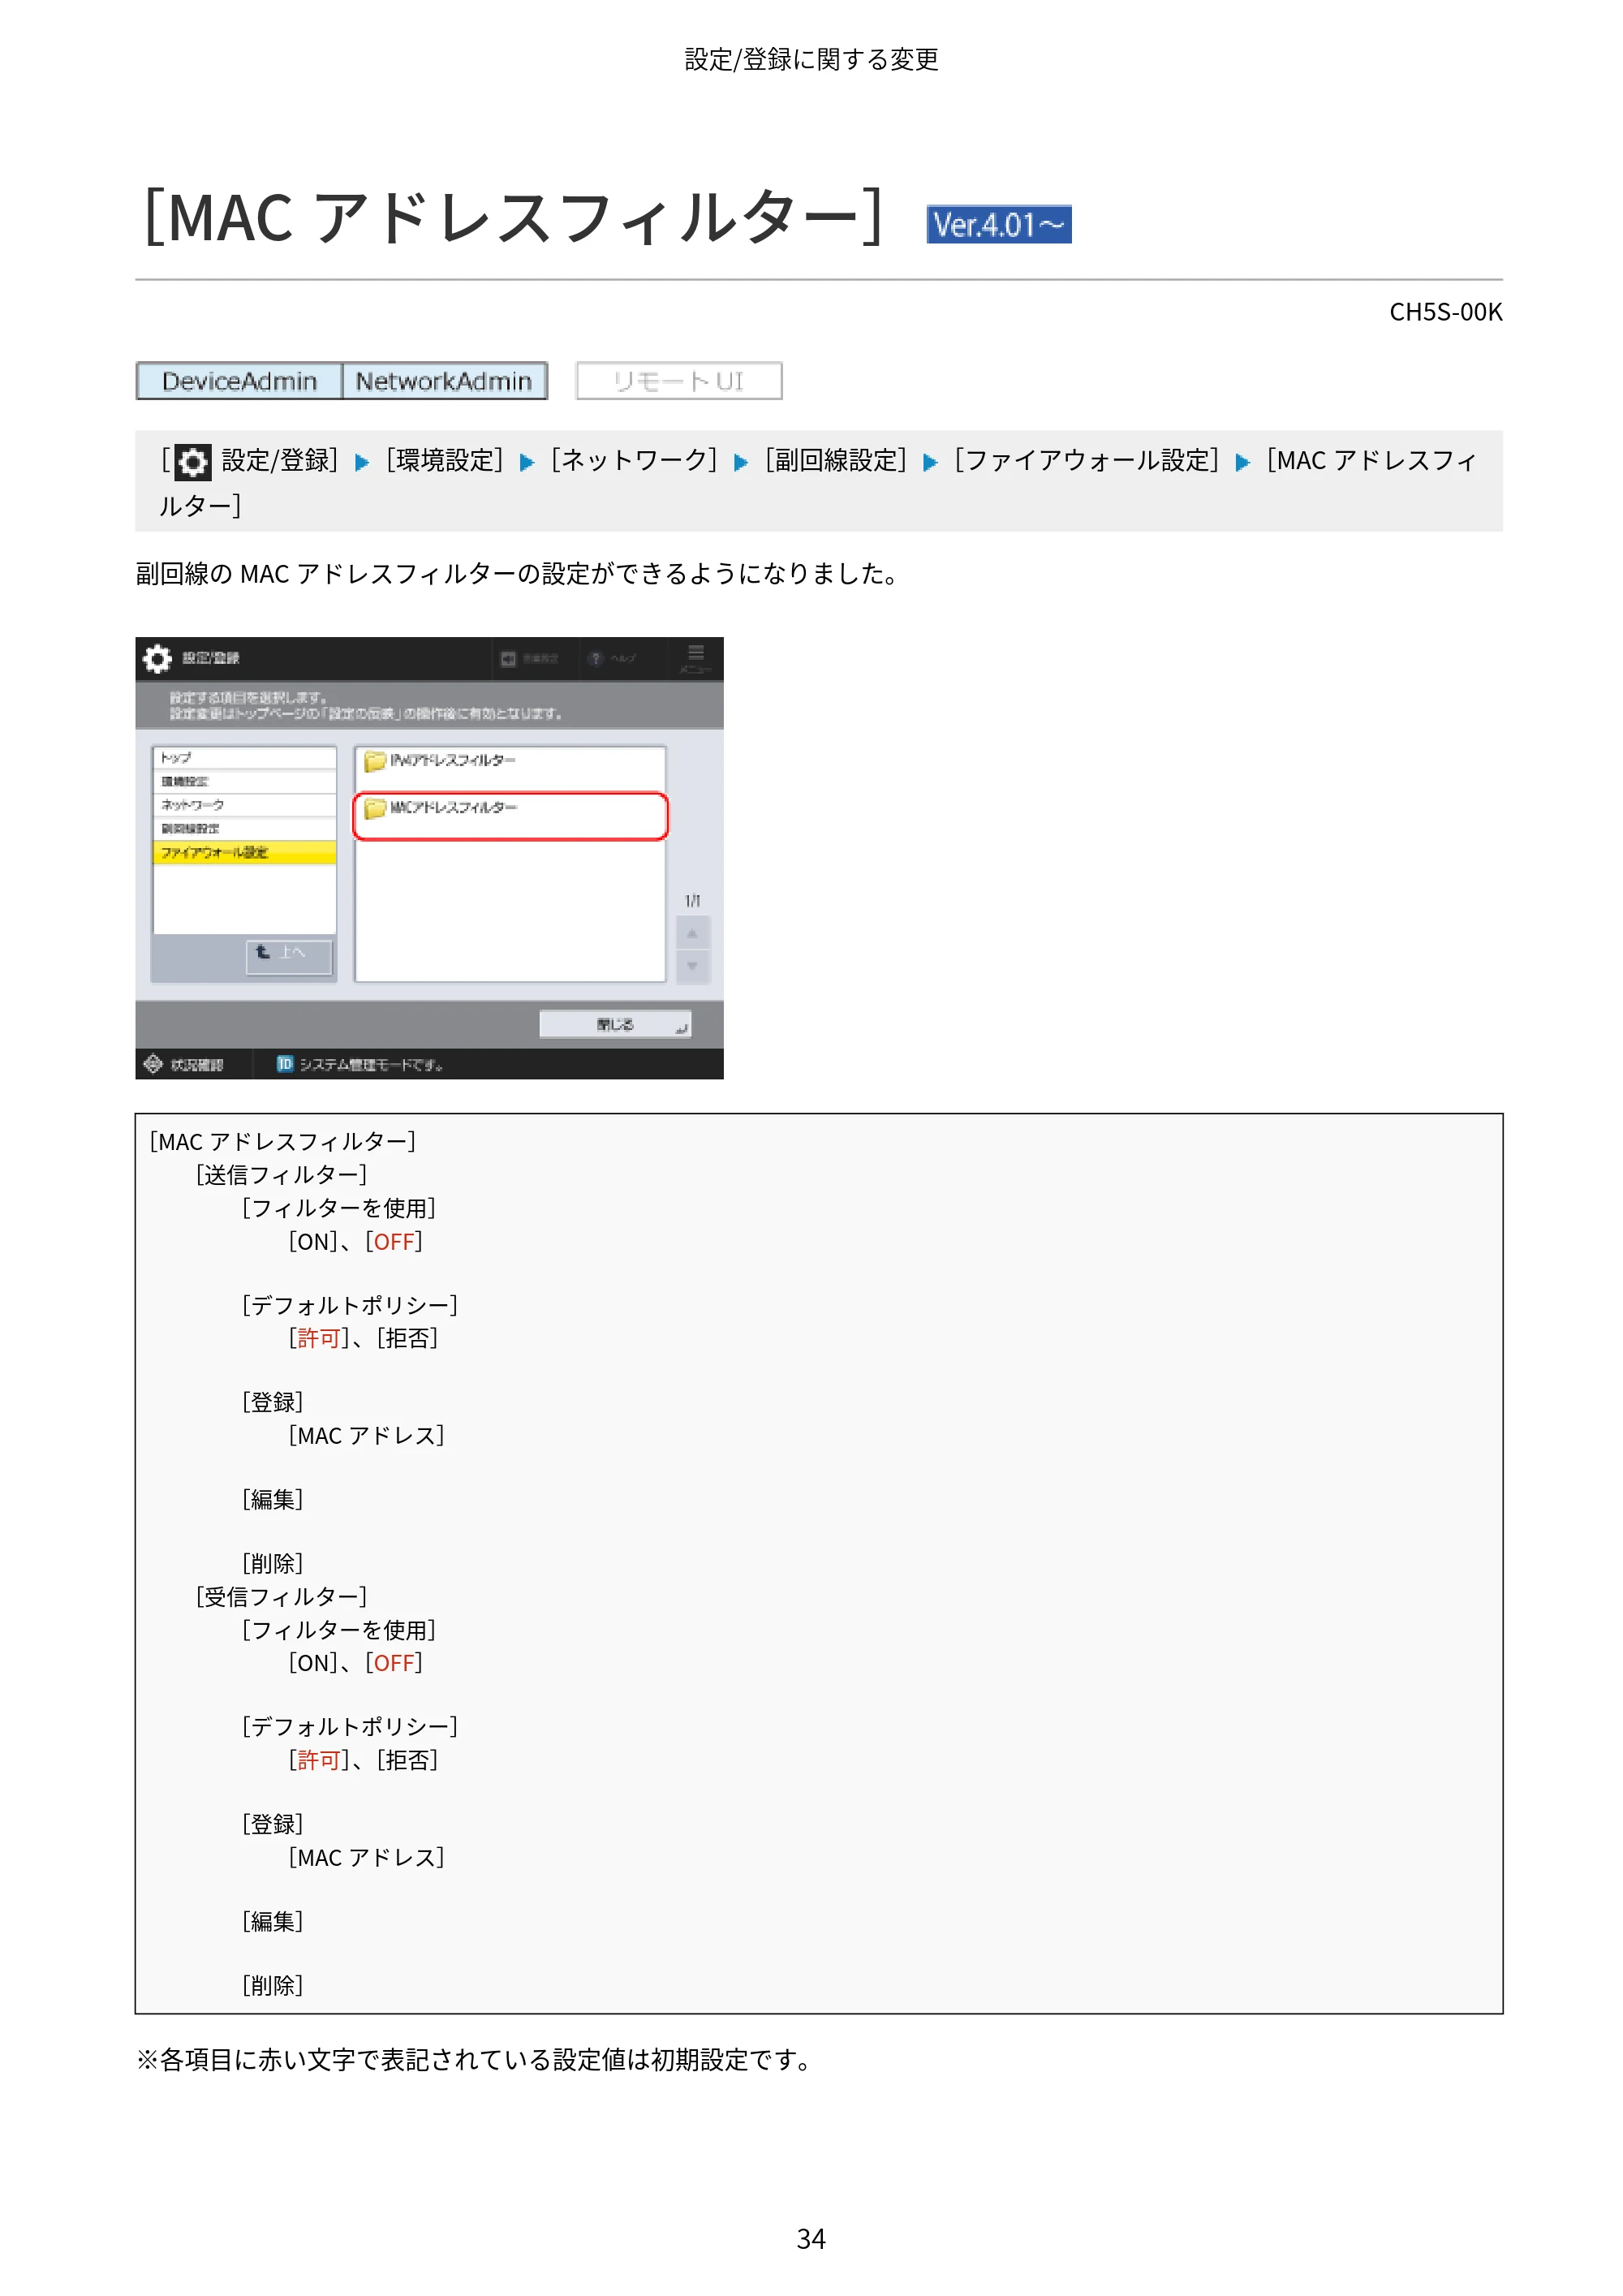
Task: Click the page up arrow in the panel
Action: [x=692, y=934]
